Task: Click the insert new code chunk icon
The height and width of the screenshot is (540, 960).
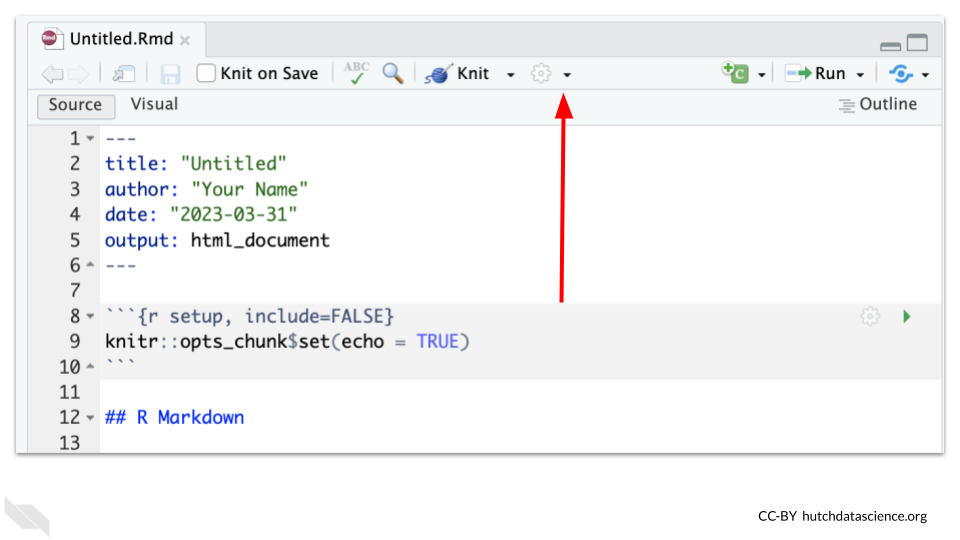Action: click(x=735, y=73)
